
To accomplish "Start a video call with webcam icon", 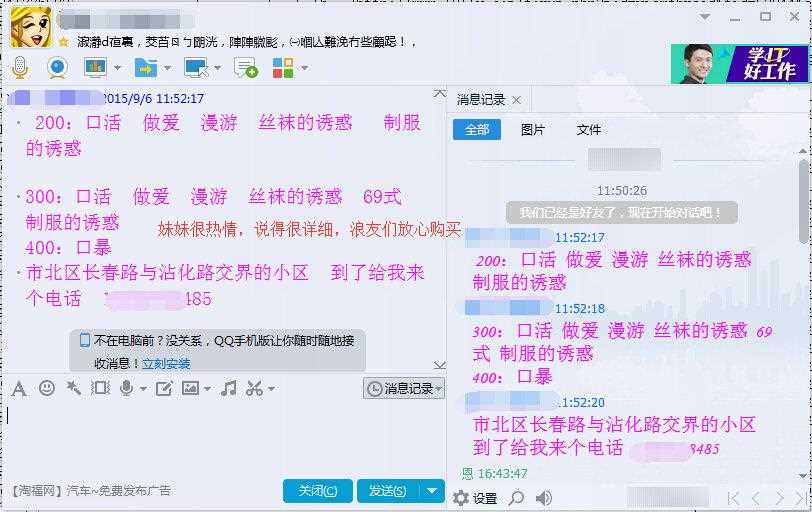I will pos(57,67).
